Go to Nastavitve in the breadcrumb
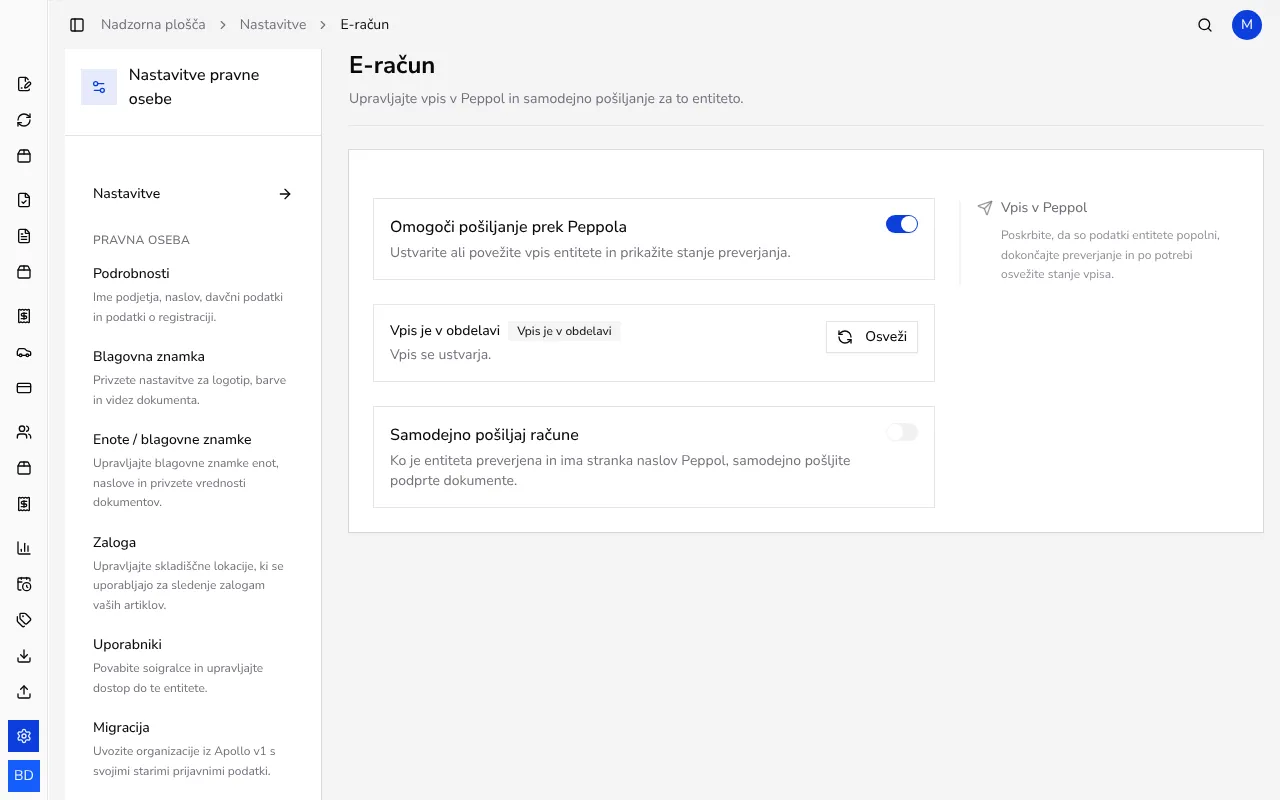This screenshot has height=800, width=1280. 273,25
